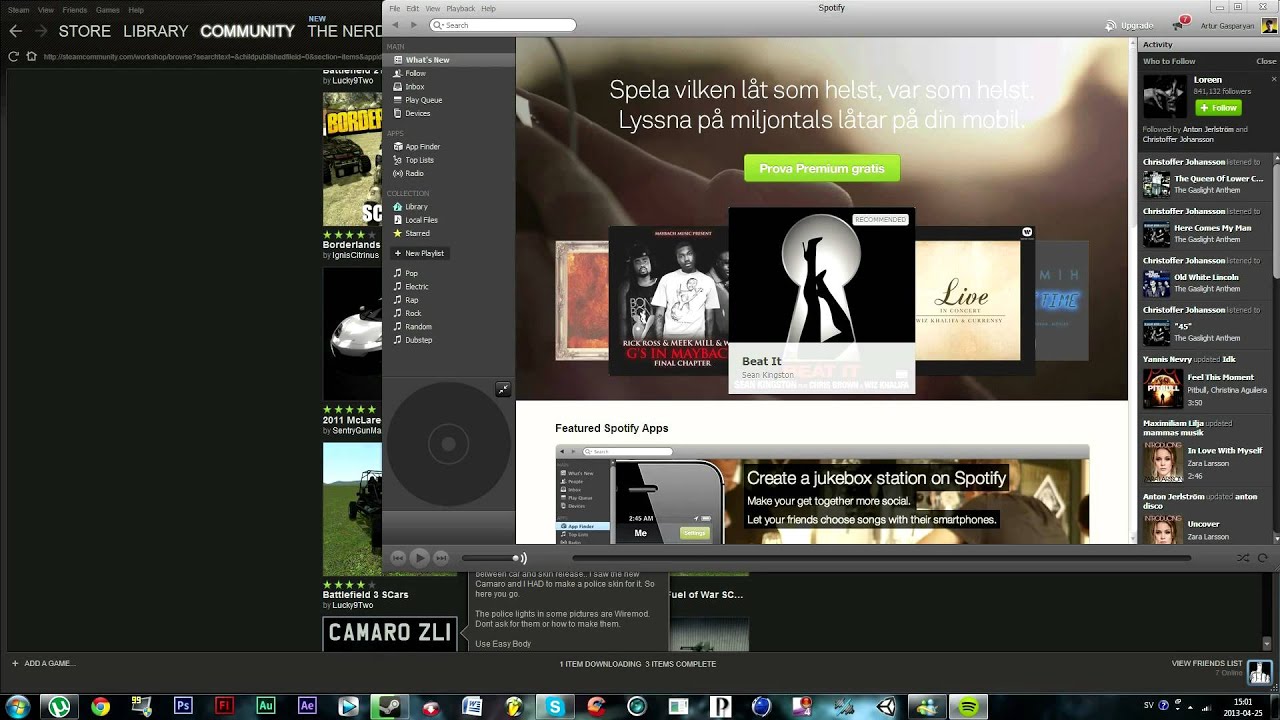The width and height of the screenshot is (1280, 720).
Task: Click Prova Premium gratis button
Action: tap(822, 168)
